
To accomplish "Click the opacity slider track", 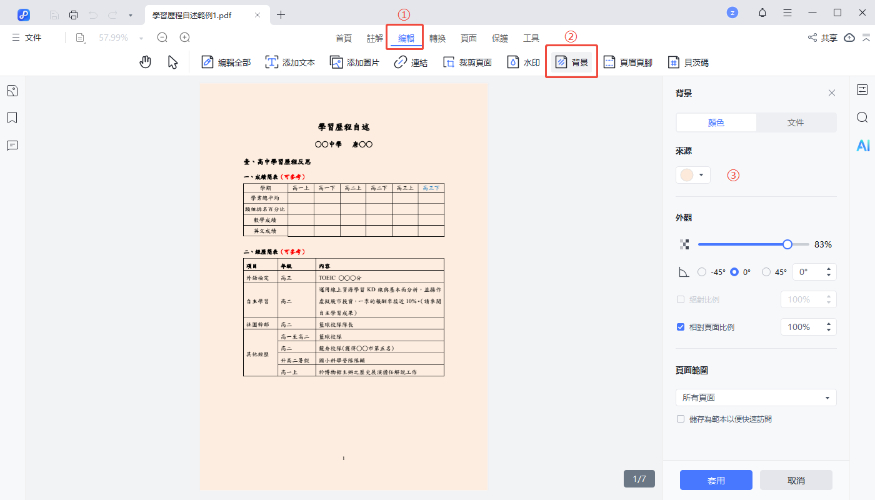I will pyautogui.click(x=740, y=244).
